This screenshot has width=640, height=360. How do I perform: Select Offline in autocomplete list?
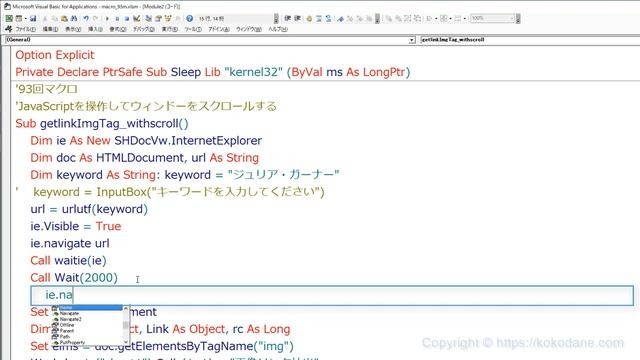[67, 325]
